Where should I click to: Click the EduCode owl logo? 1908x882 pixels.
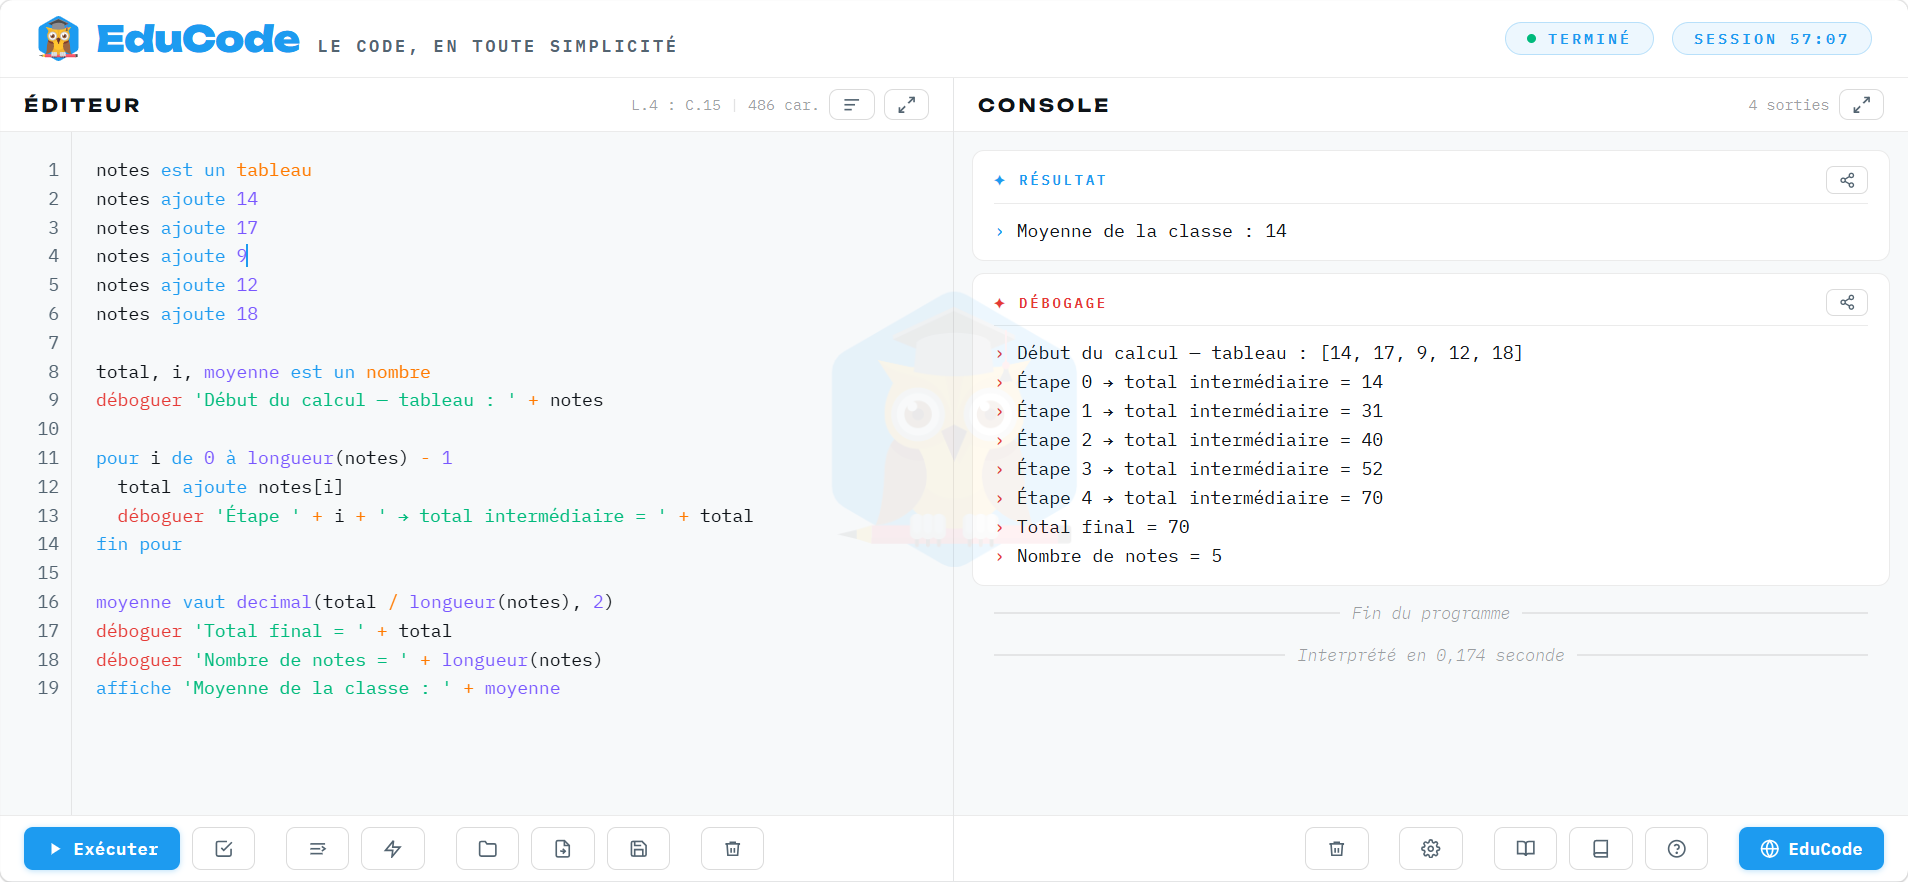click(x=58, y=39)
